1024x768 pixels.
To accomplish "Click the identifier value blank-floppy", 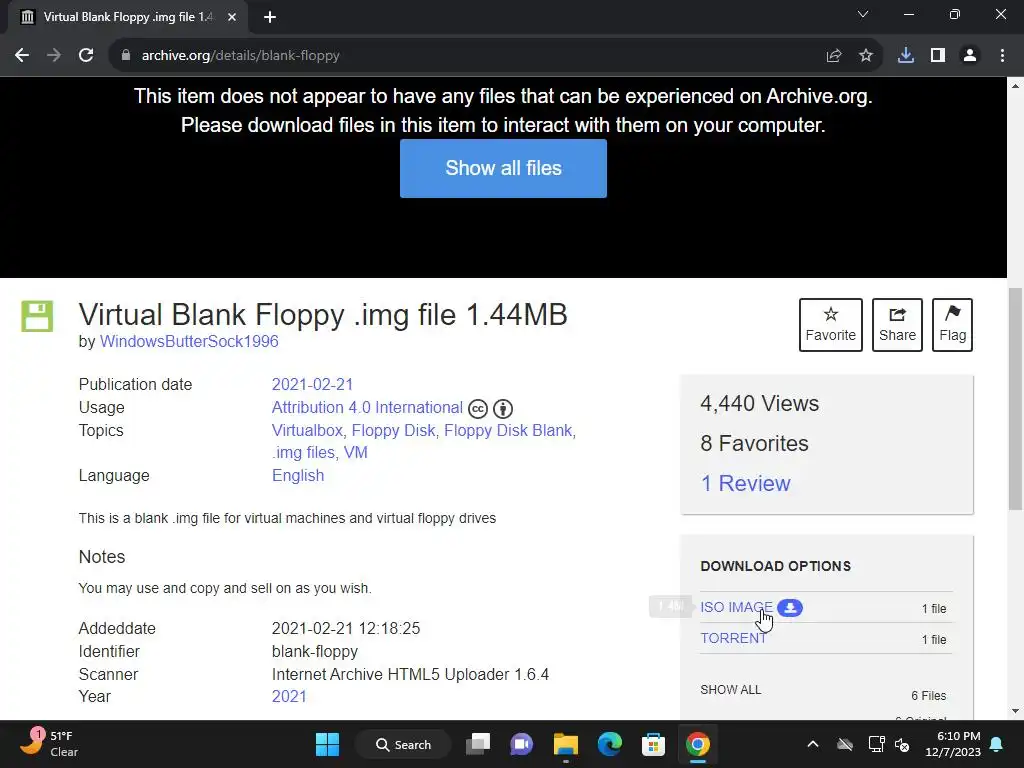I will point(315,652).
